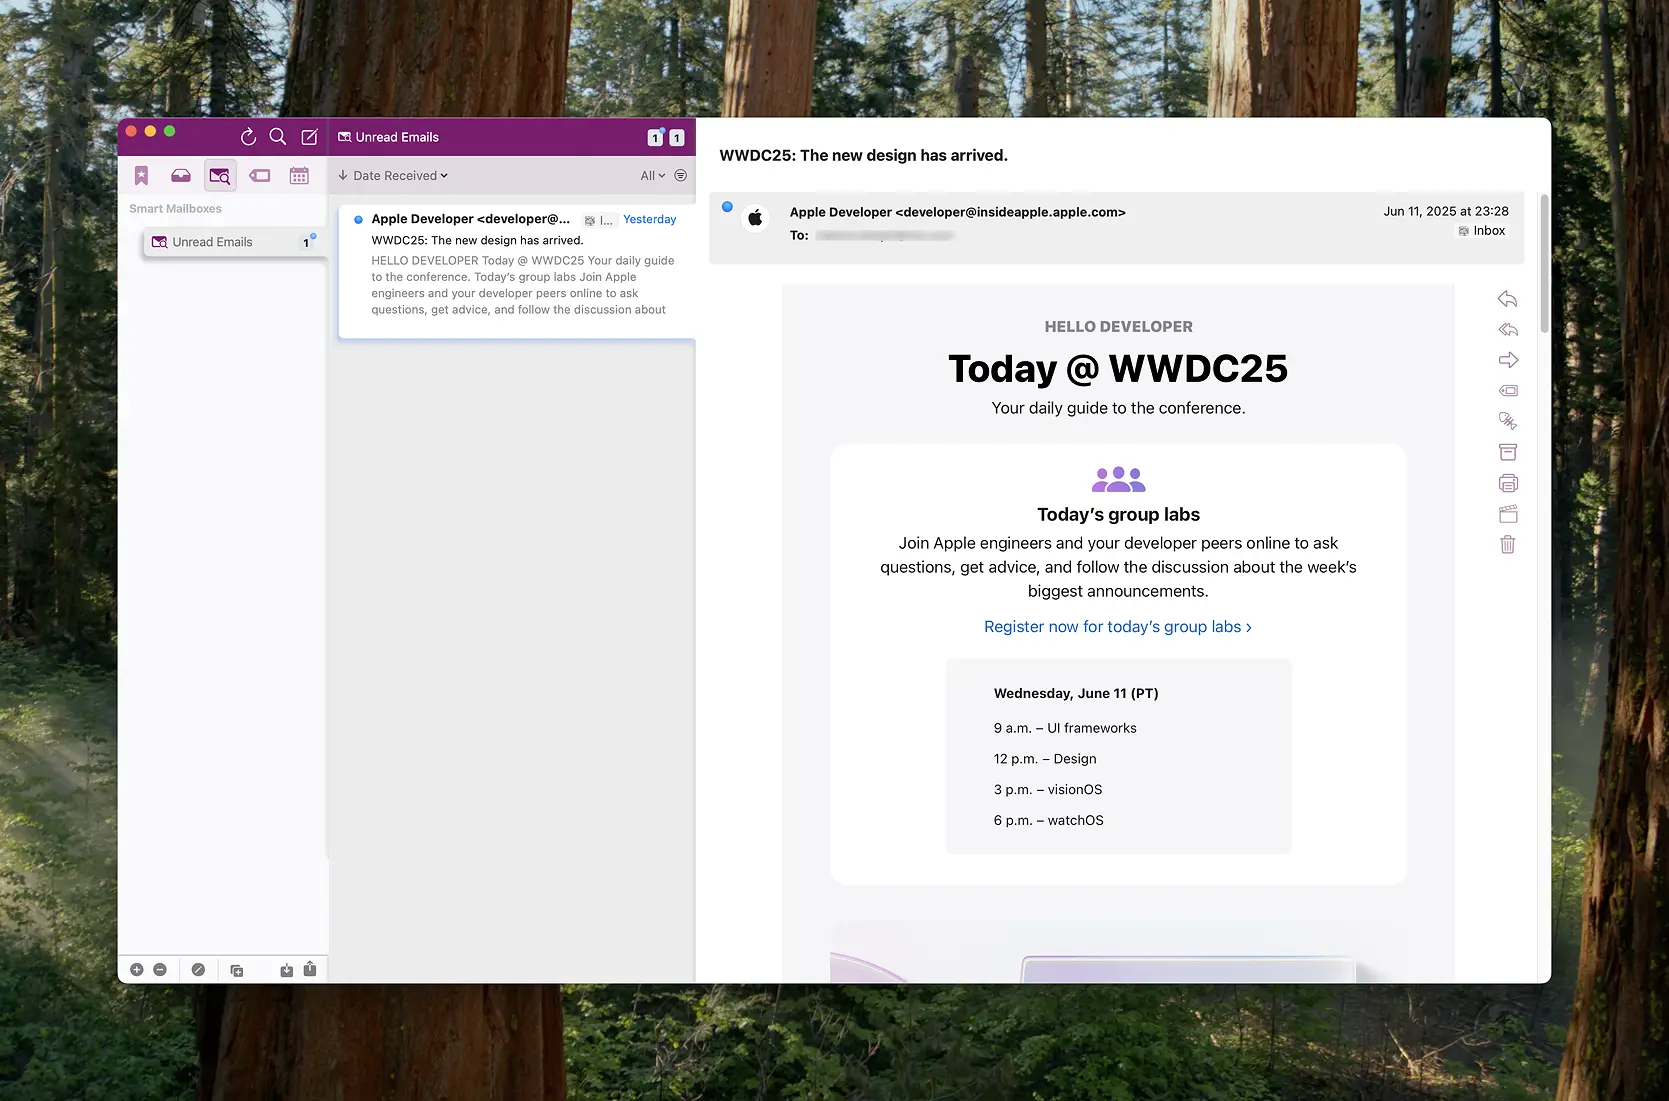This screenshot has width=1669, height=1101.
Task: Click the Register now for today's group labs link
Action: click(x=1117, y=626)
